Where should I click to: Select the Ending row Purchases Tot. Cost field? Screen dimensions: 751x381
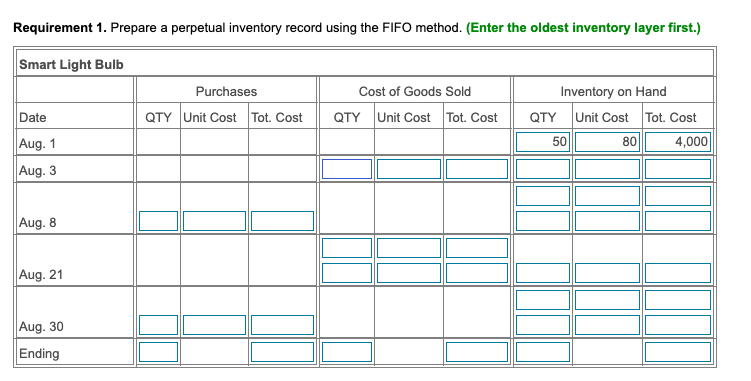282,352
